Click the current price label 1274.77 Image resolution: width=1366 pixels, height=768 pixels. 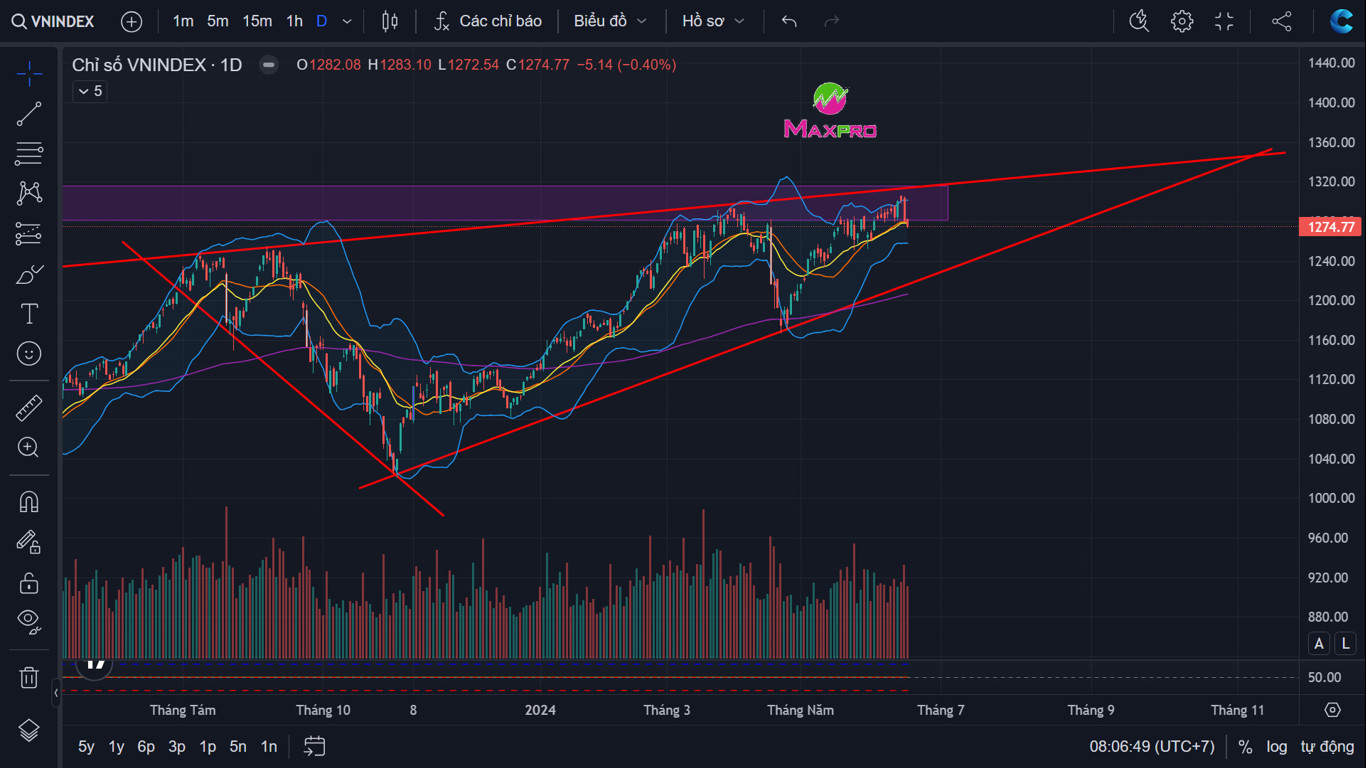tap(1331, 227)
